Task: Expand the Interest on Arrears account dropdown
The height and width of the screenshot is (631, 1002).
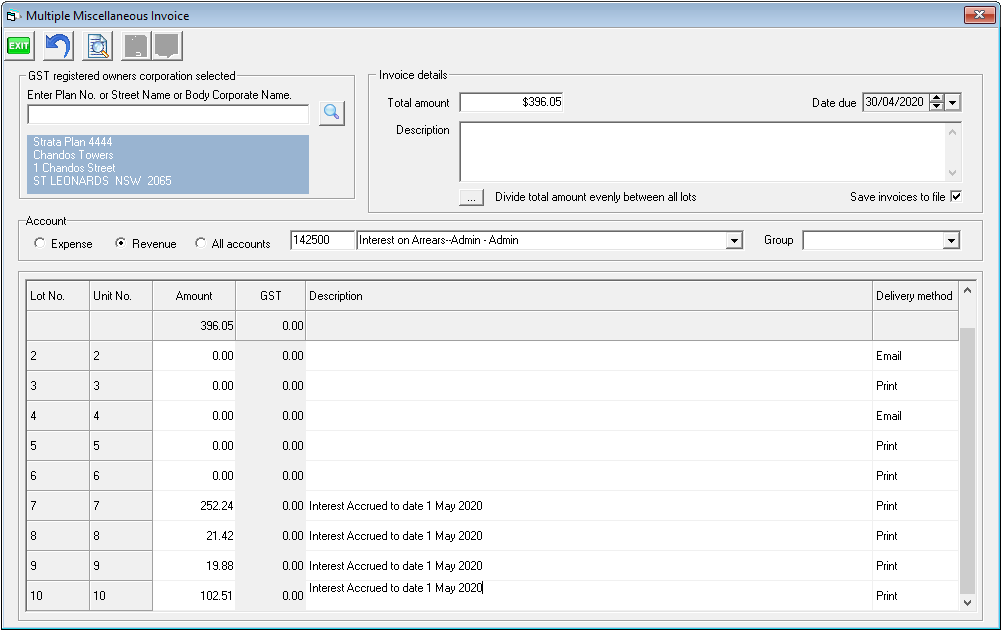Action: tap(734, 240)
